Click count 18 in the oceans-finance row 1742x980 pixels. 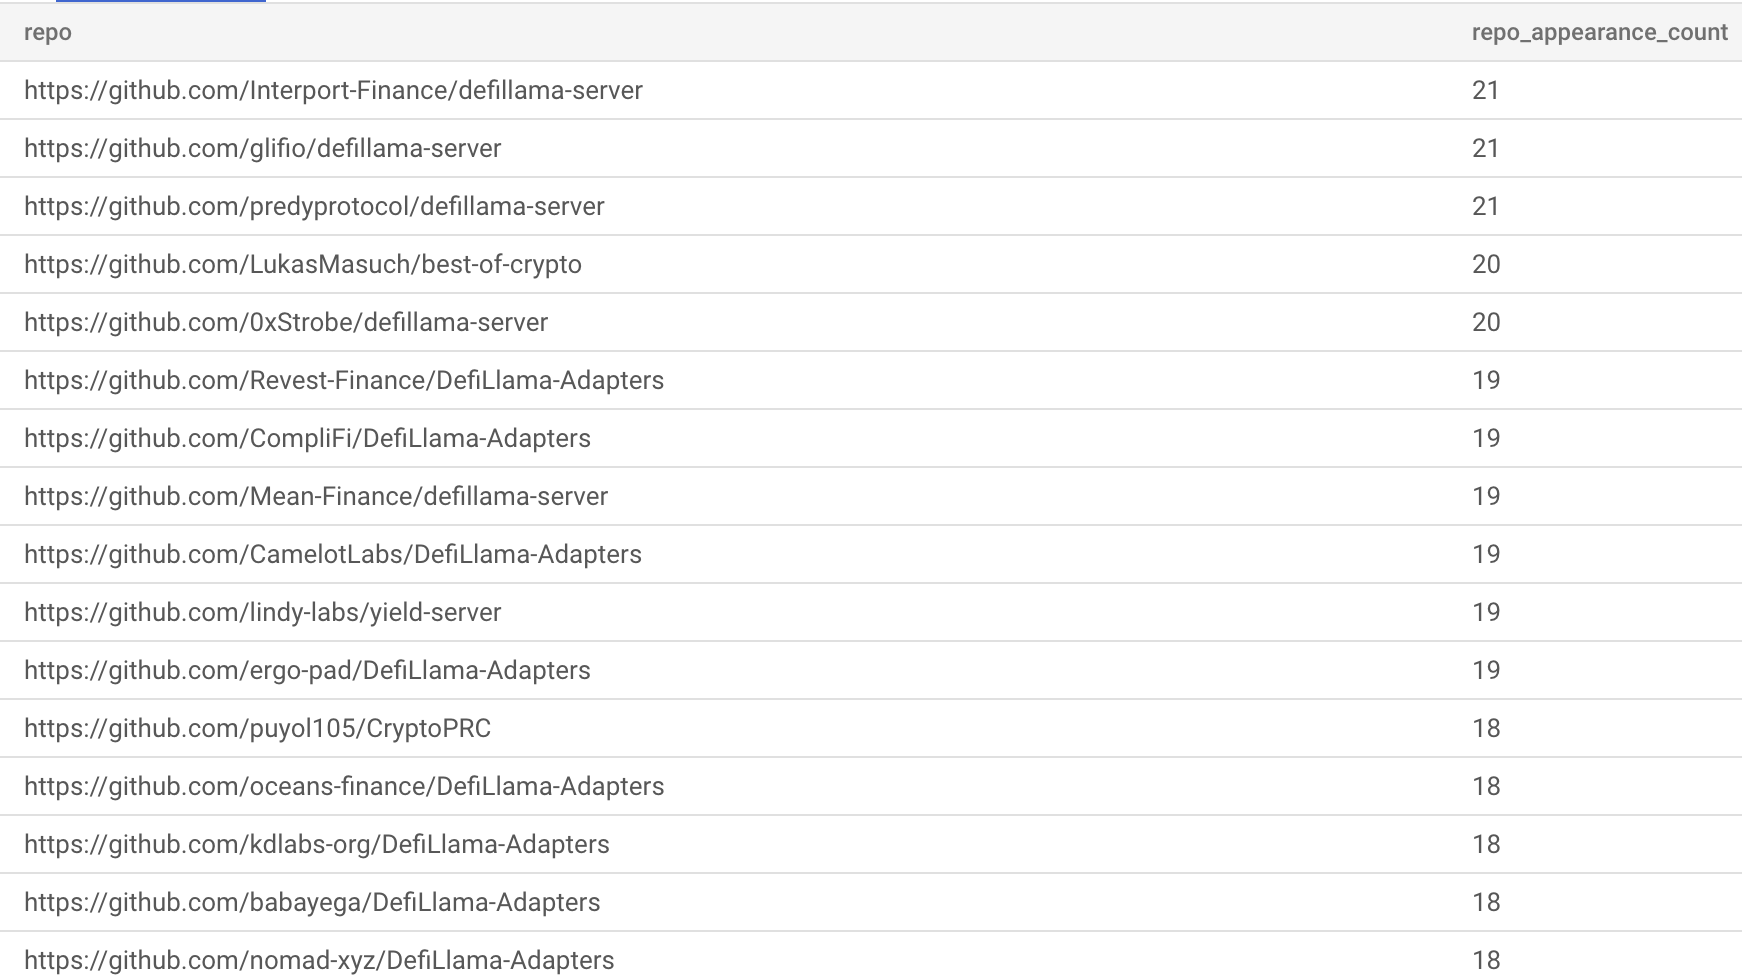(1486, 787)
